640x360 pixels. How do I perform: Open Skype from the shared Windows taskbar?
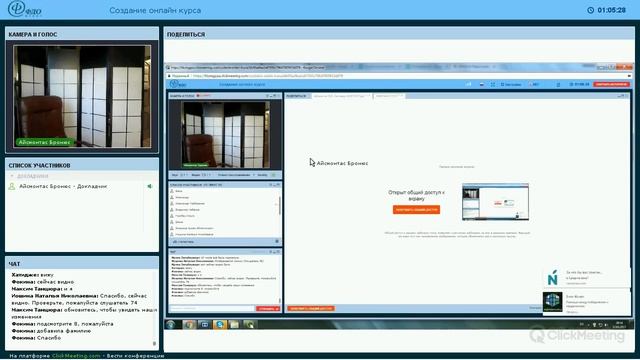220,324
